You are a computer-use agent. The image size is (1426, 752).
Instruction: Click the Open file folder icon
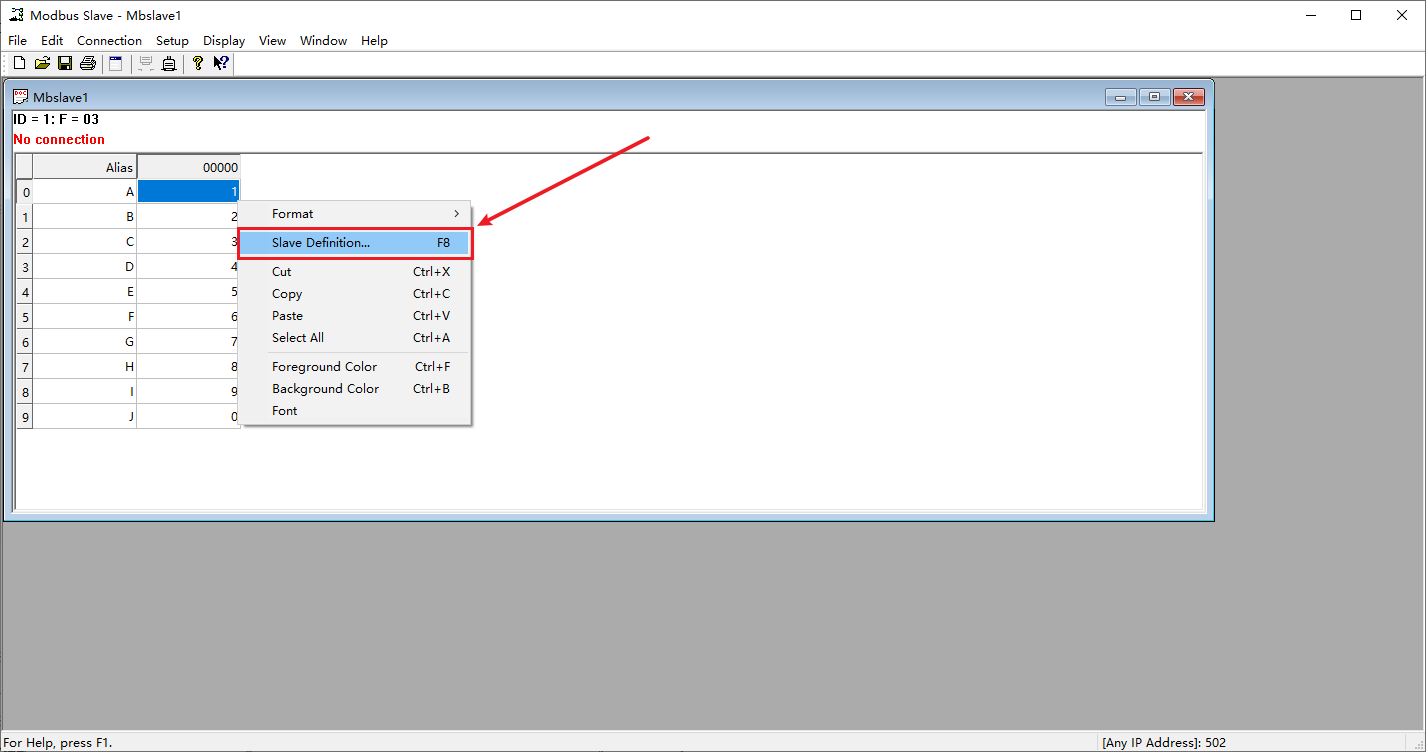(42, 64)
